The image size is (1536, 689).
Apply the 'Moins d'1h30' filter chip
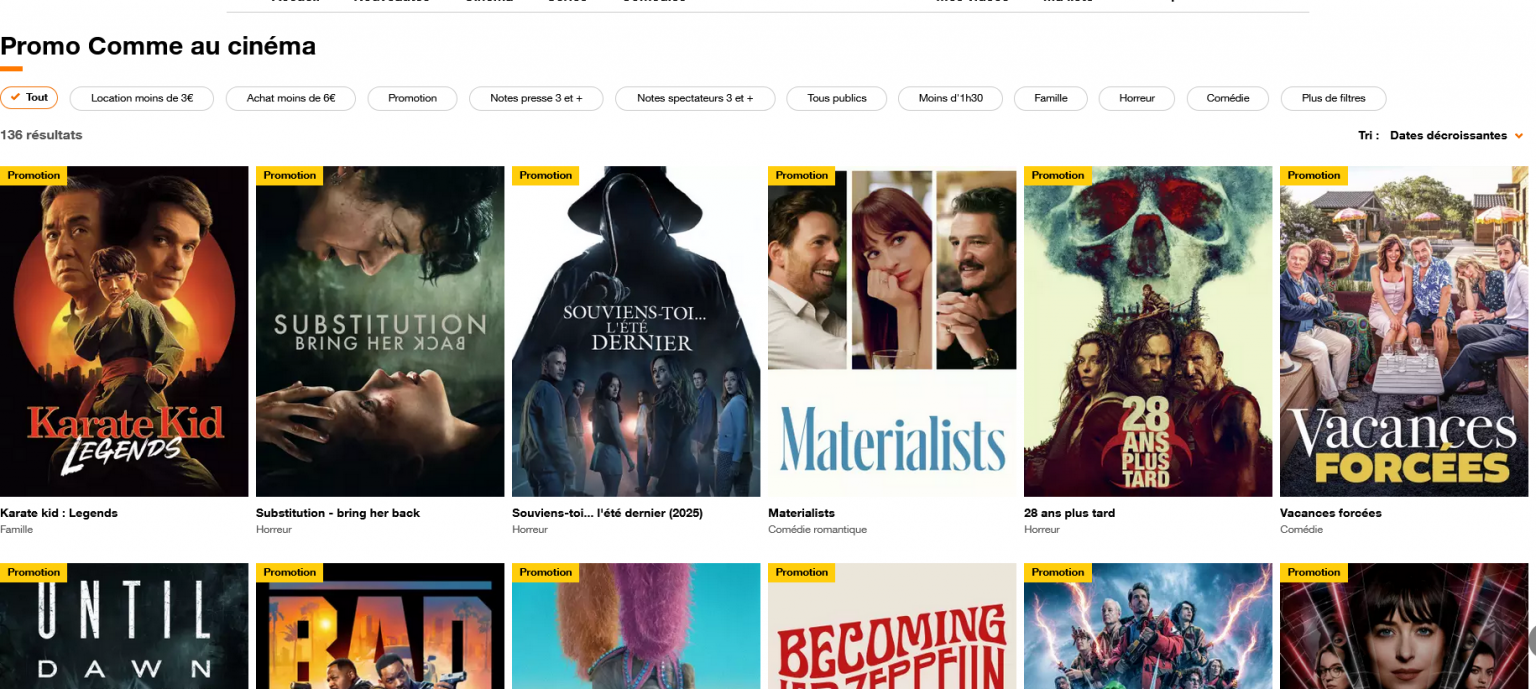(x=950, y=98)
